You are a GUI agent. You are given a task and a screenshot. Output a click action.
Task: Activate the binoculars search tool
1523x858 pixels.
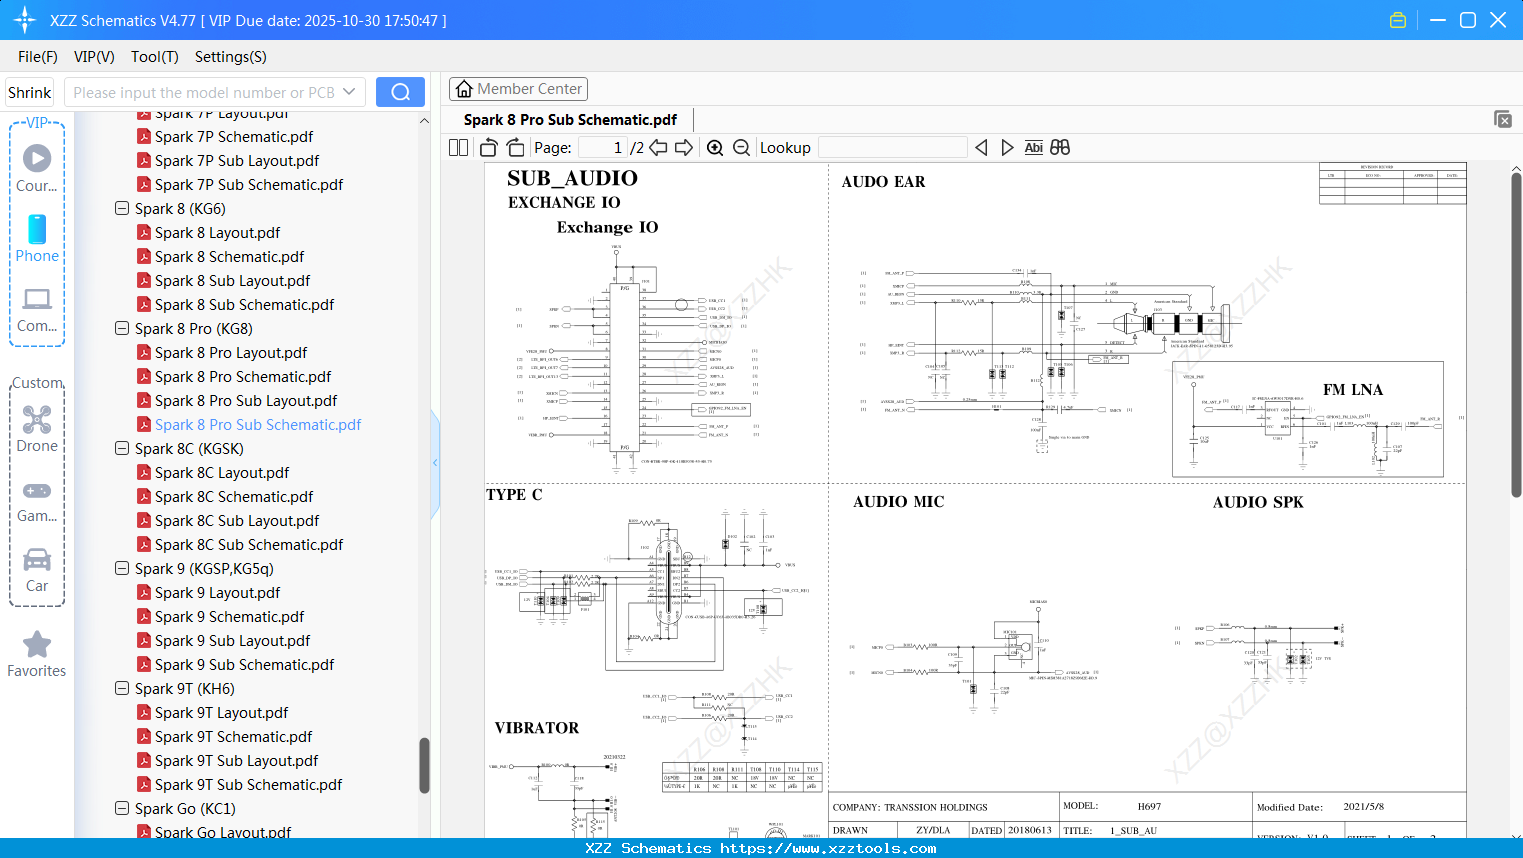1060,147
